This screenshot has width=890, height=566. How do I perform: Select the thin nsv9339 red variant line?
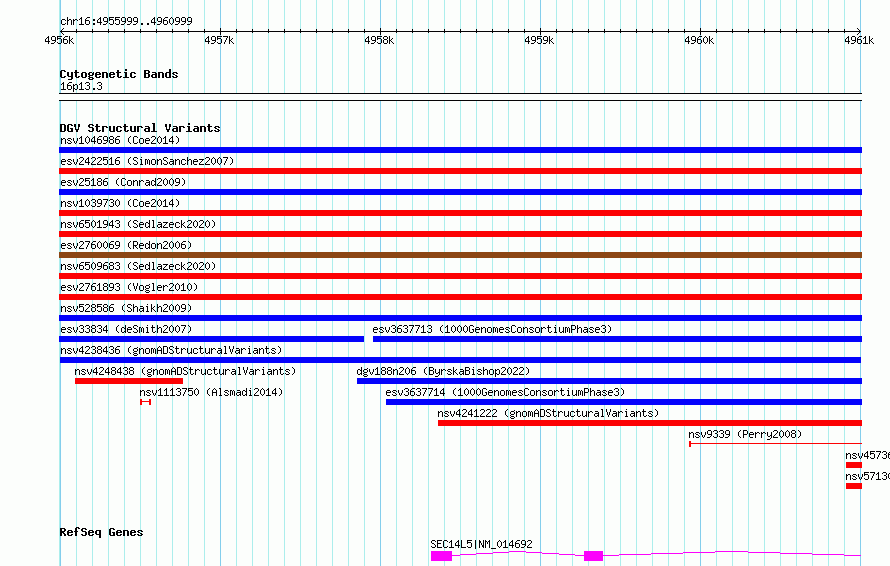[775, 444]
